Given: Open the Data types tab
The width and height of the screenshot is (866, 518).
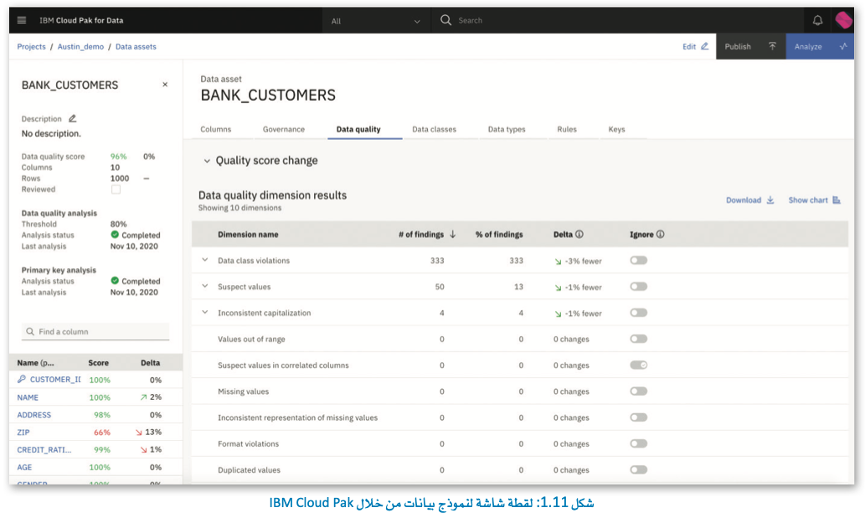Looking at the screenshot, I should point(506,129).
